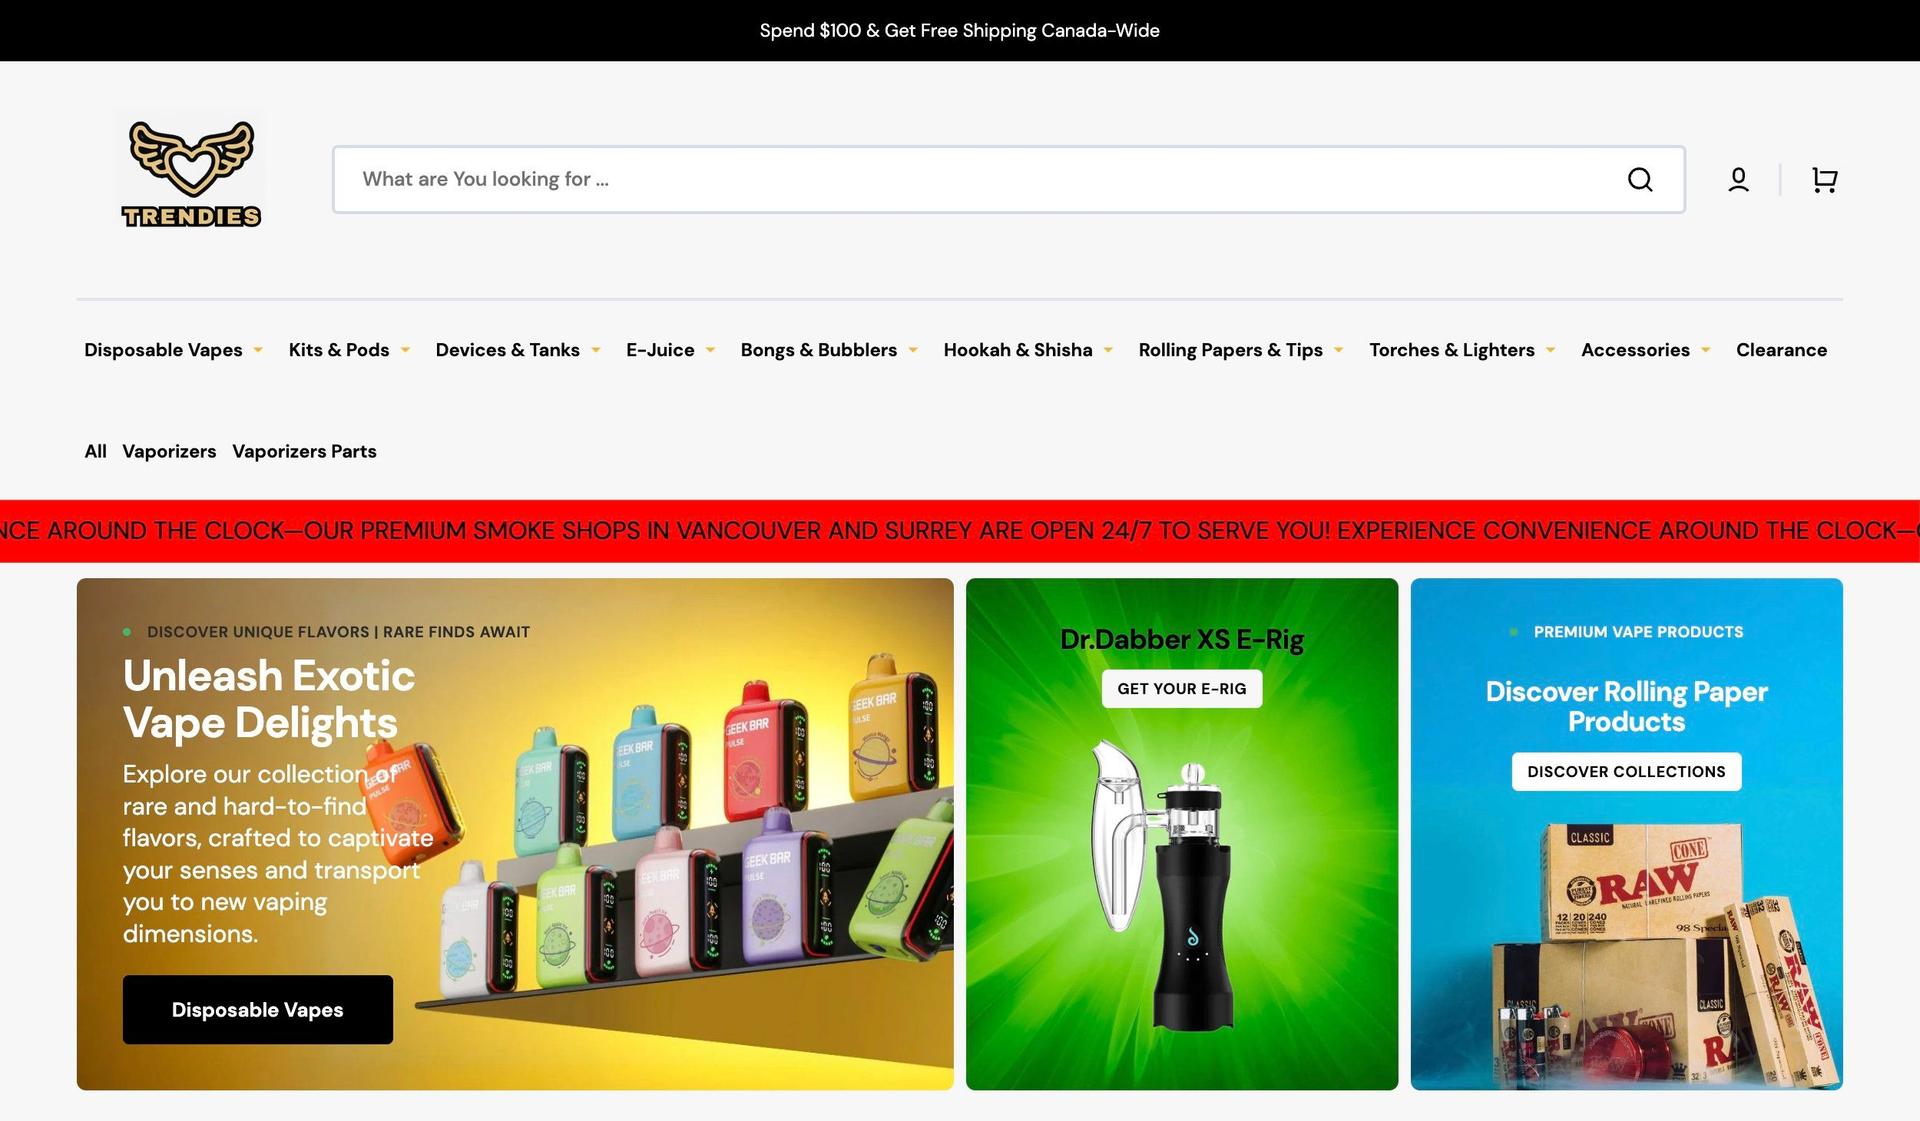Screen dimensions: 1920x1121
Task: Open the Rolling Papers & Tips menu label
Action: tap(1230, 350)
